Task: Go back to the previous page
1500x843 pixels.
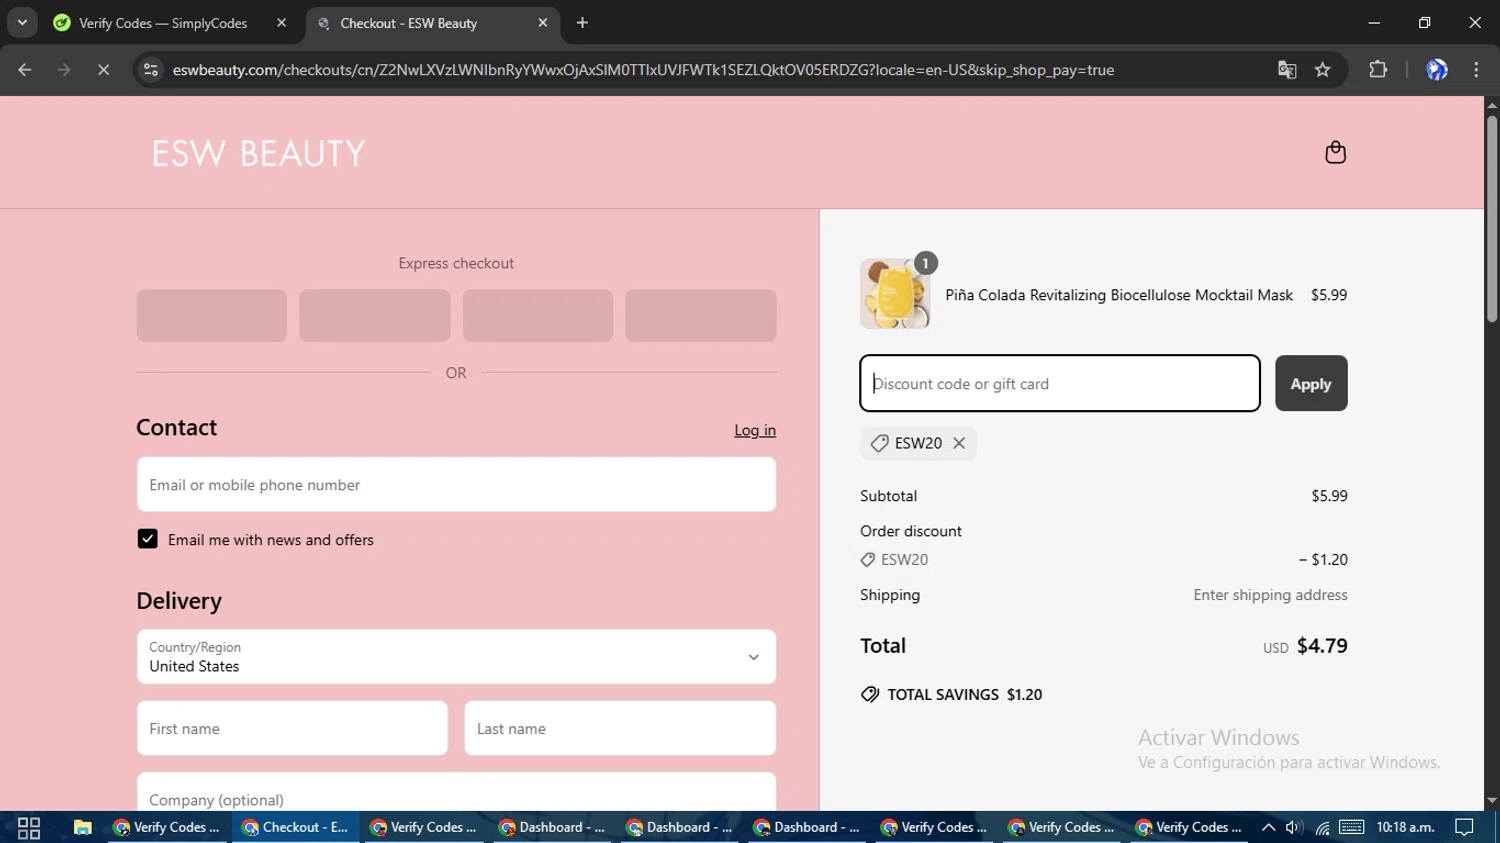Action: (25, 70)
